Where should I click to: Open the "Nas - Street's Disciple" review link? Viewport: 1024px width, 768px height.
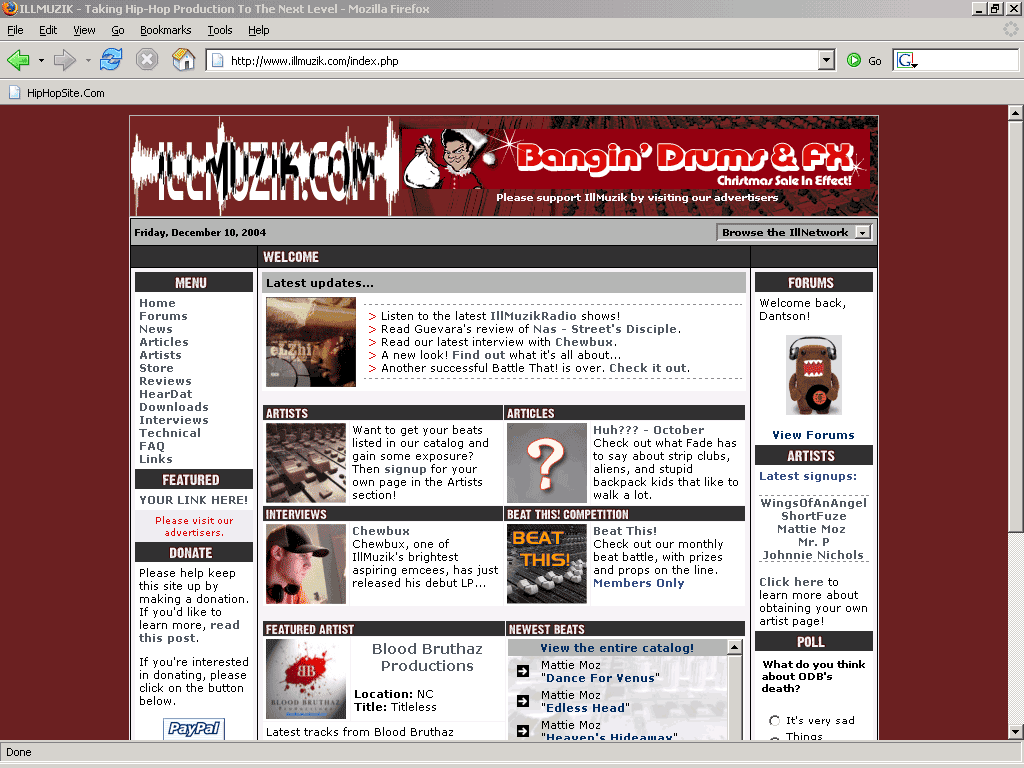(605, 329)
